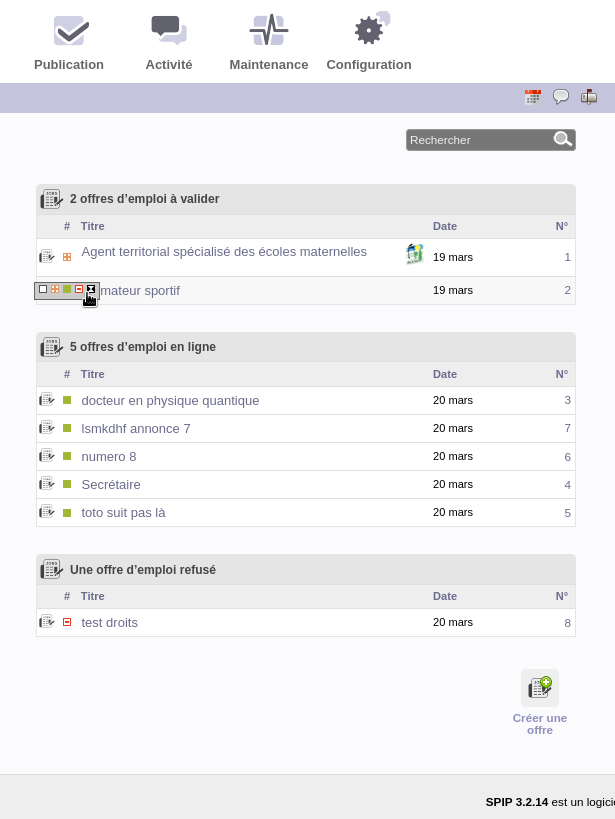Open the offer ending in 'mateur sportif'
Image resolution: width=615 pixels, height=819 pixels.
[x=140, y=290]
